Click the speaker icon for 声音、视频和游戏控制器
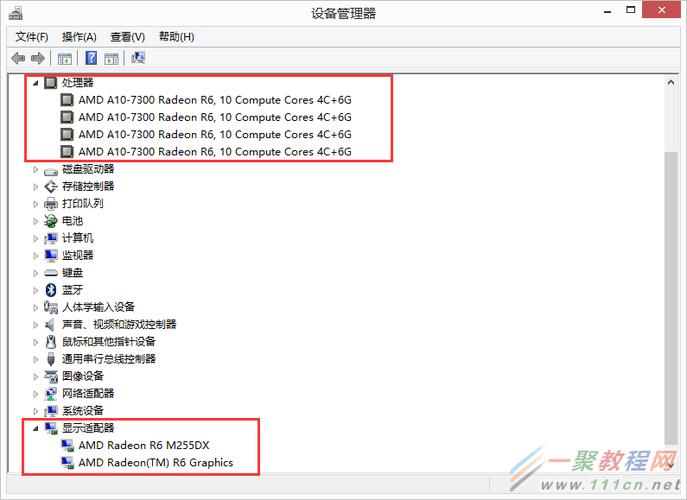Viewport: 687px width, 500px height. pyautogui.click(x=50, y=325)
